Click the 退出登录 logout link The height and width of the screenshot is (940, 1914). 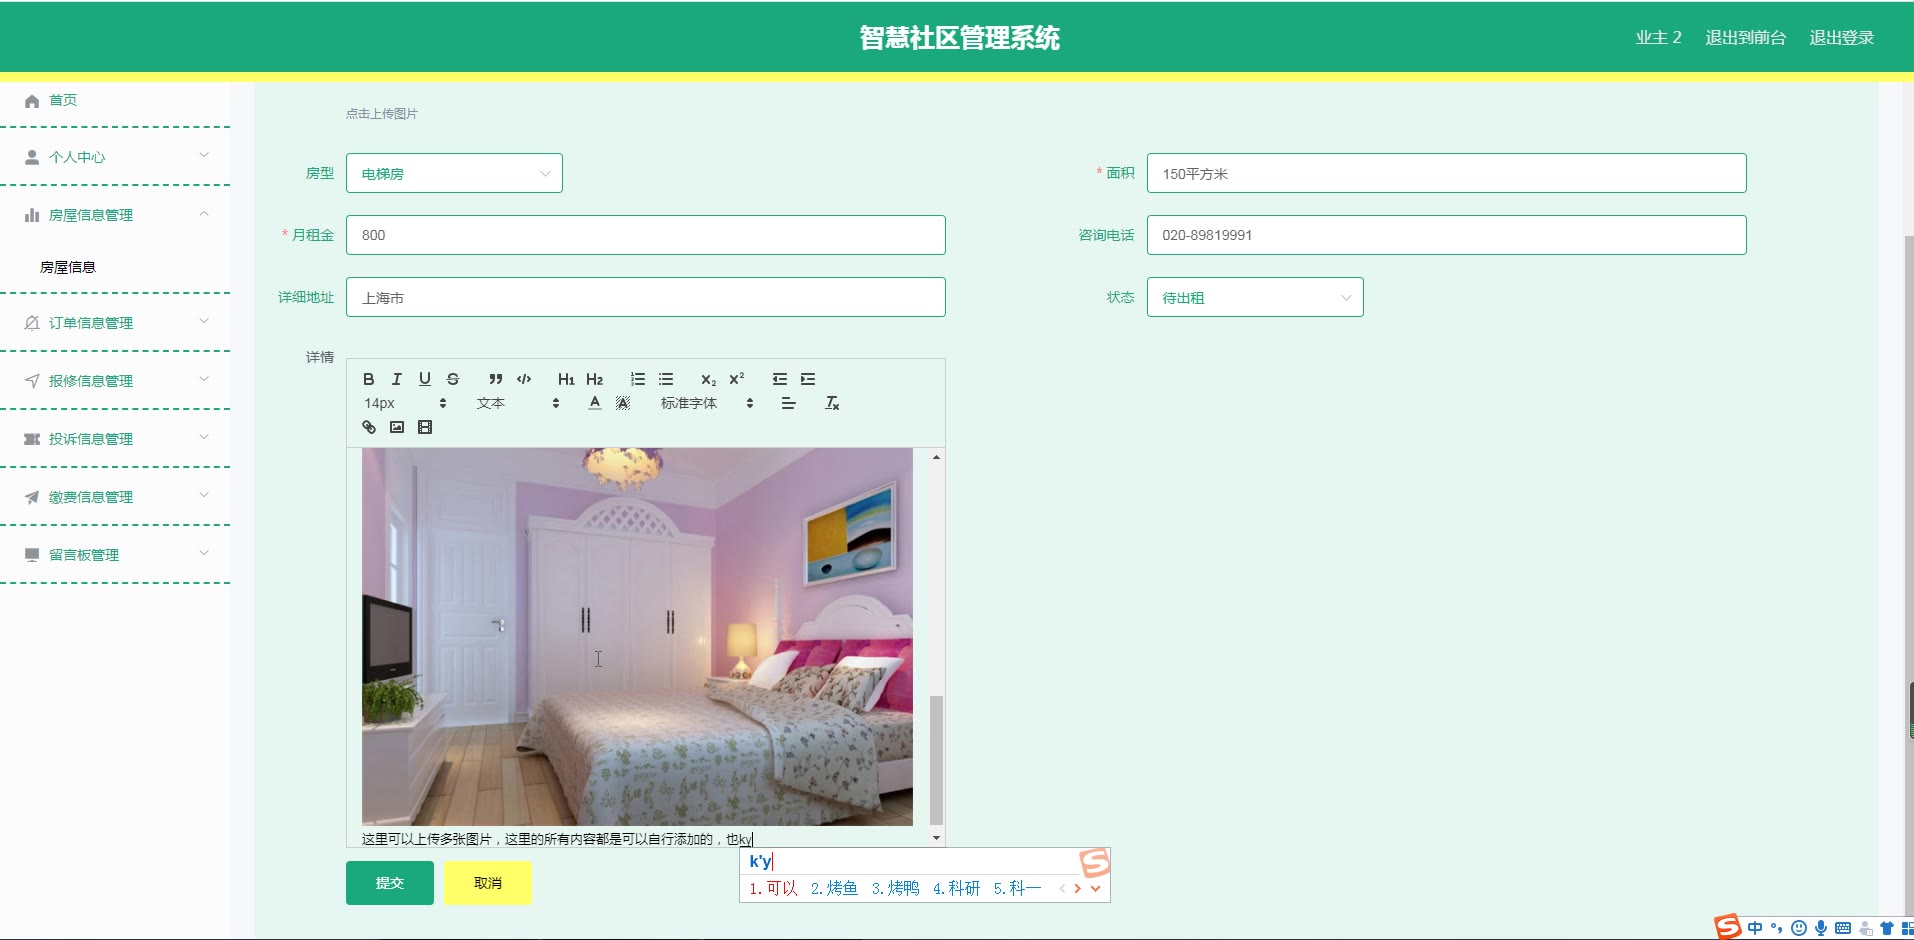(1841, 38)
